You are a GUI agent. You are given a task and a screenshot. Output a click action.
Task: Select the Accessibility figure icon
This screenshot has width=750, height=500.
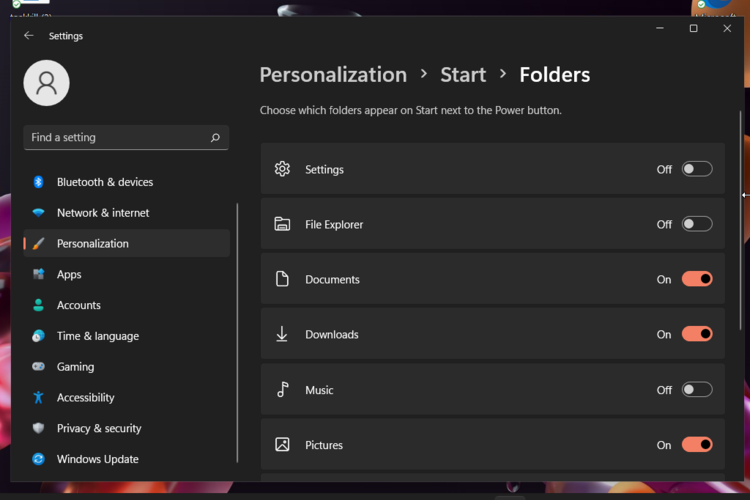coord(38,397)
